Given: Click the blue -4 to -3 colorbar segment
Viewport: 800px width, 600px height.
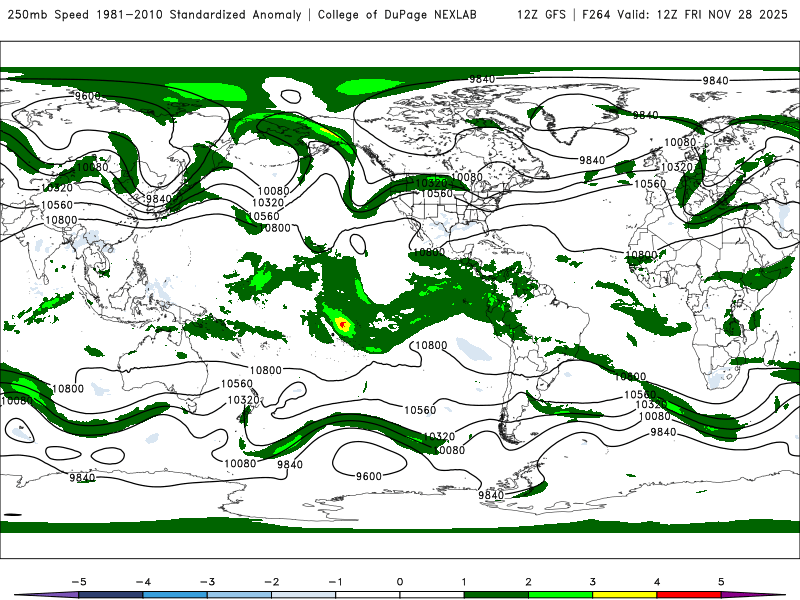Looking at the screenshot, I should point(175,595).
